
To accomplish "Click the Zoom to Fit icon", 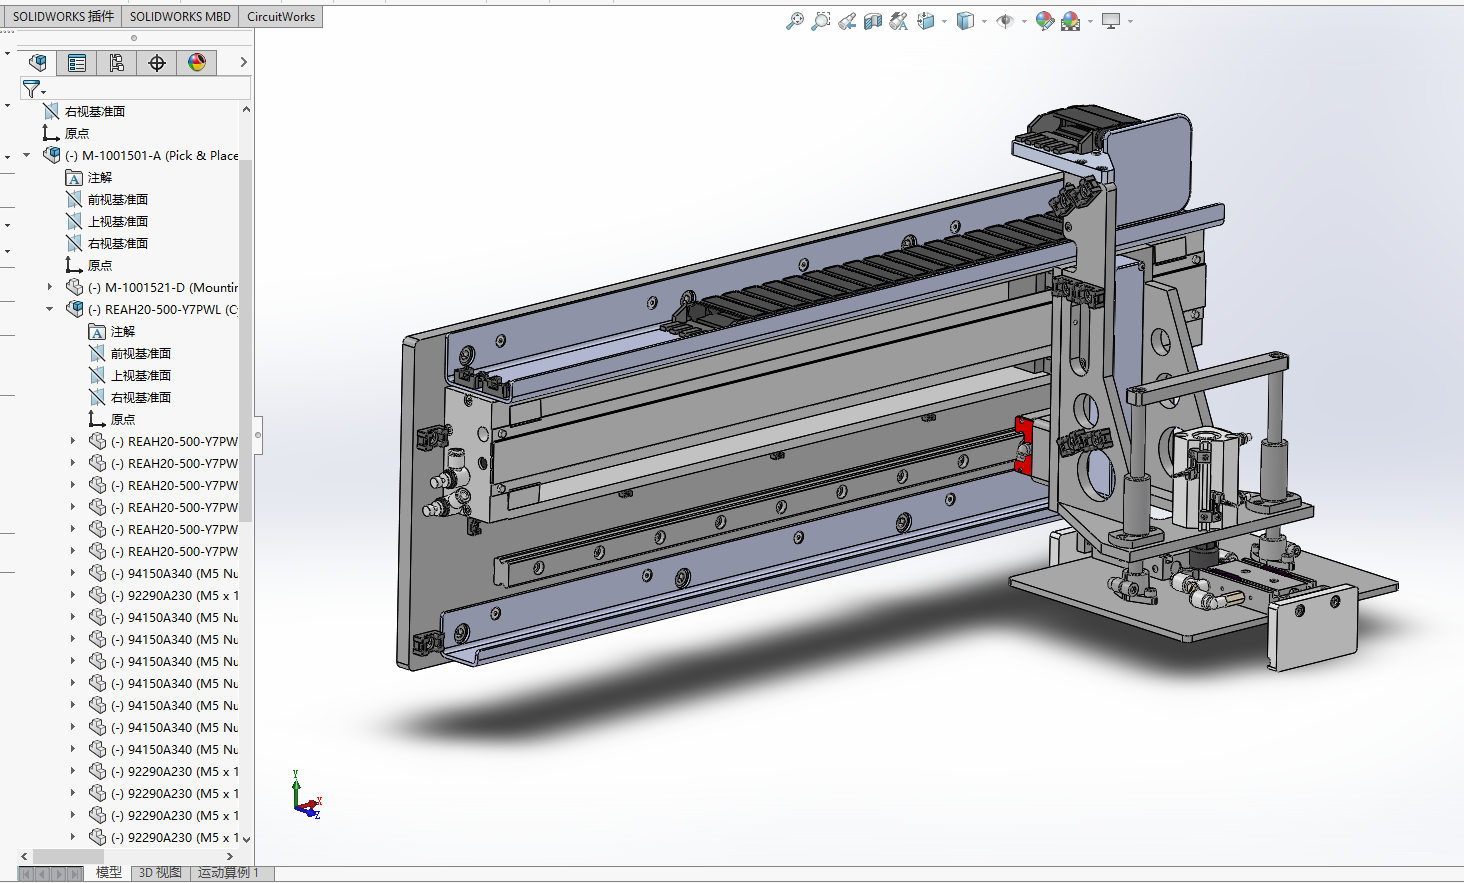I will tap(795, 21).
